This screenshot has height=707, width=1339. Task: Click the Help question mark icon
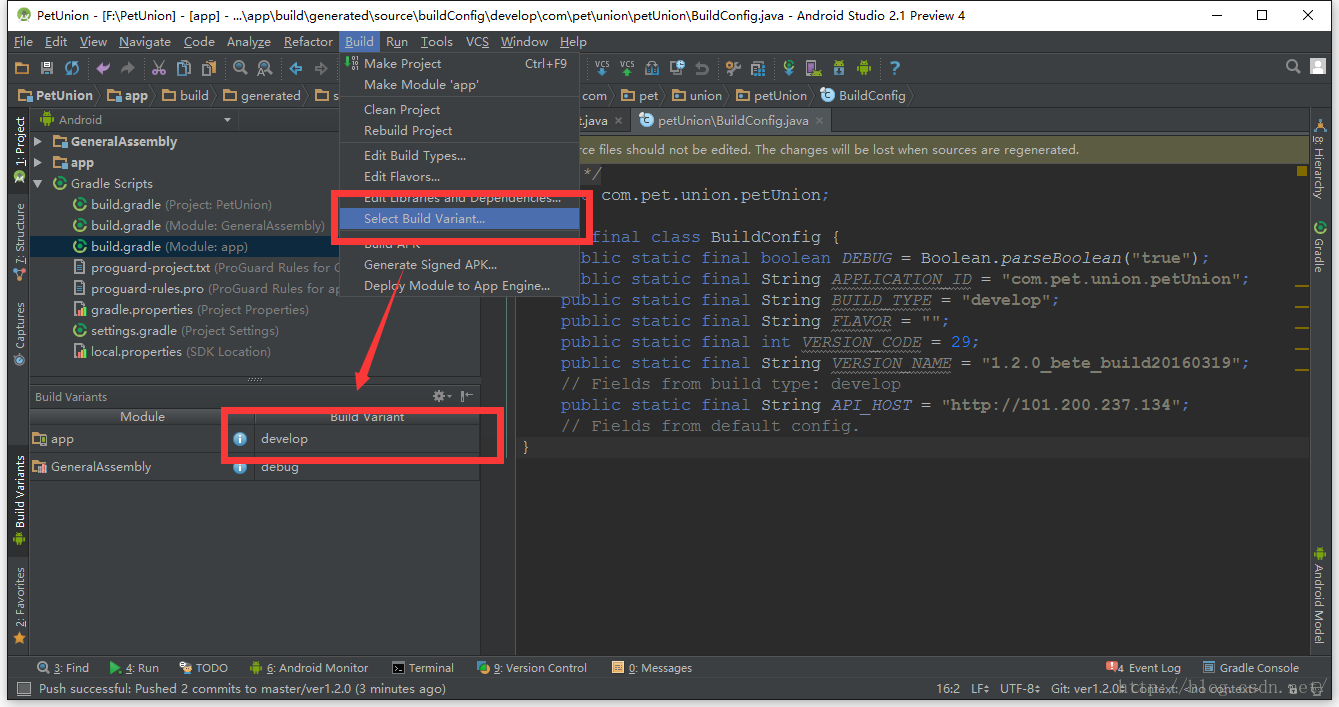click(895, 68)
